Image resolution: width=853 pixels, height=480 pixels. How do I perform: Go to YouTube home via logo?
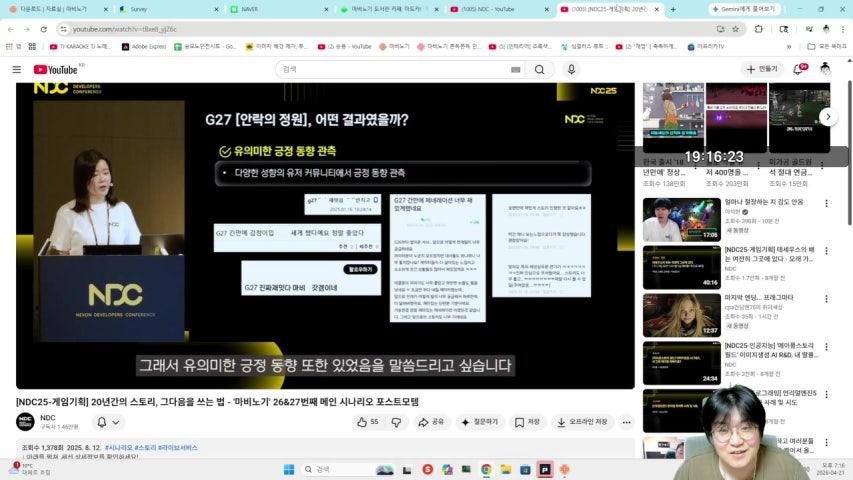tap(55, 70)
